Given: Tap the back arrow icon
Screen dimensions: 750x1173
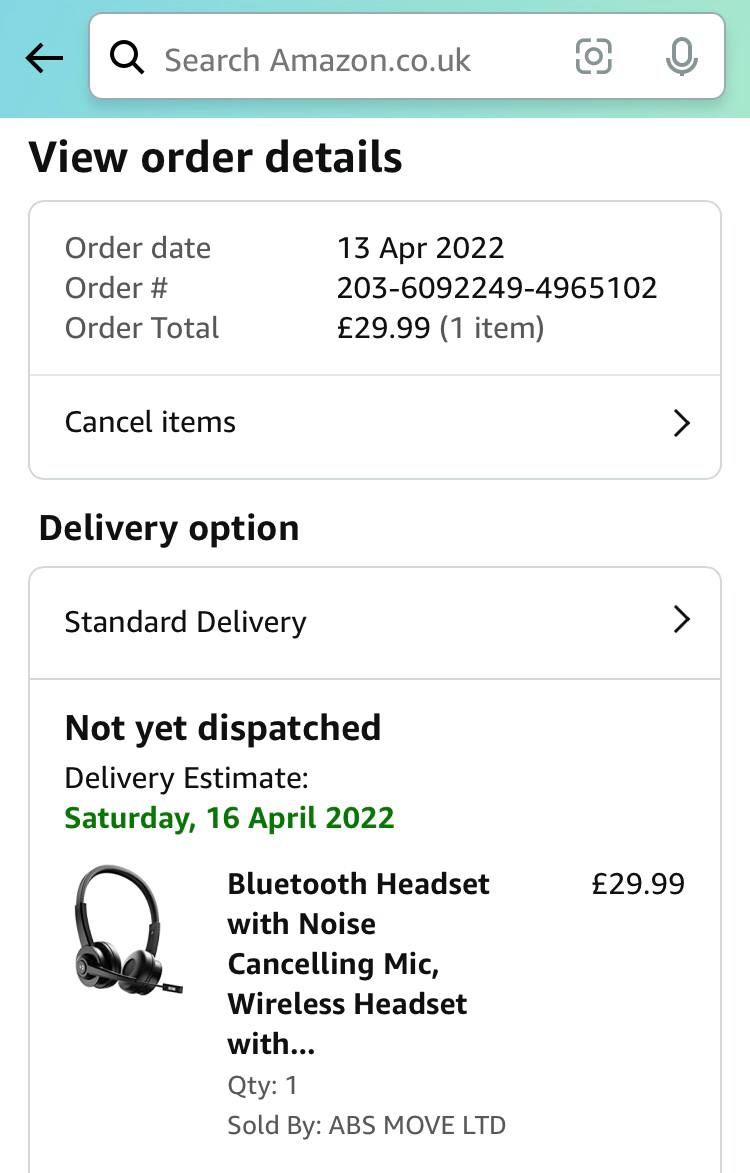Looking at the screenshot, I should coord(44,59).
